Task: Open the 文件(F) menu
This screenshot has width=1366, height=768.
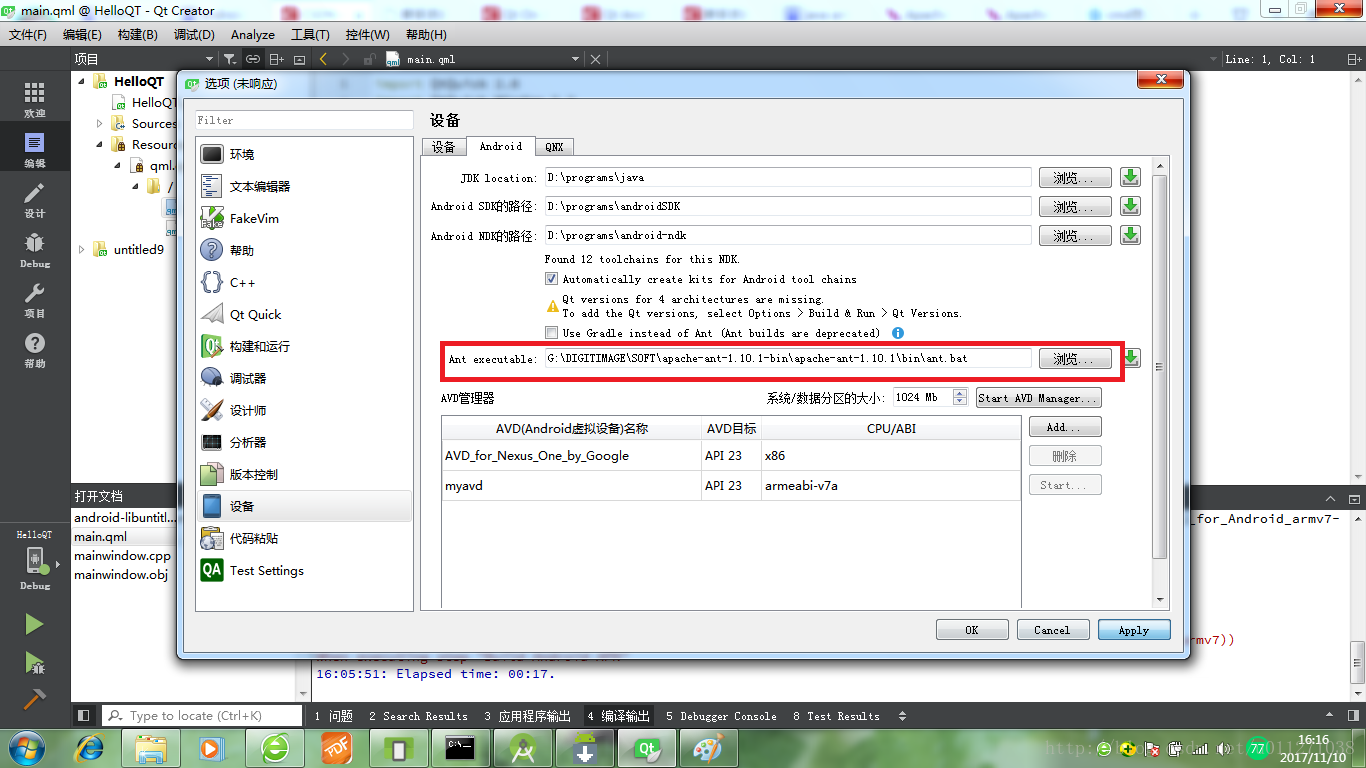Action: pyautogui.click(x=28, y=34)
